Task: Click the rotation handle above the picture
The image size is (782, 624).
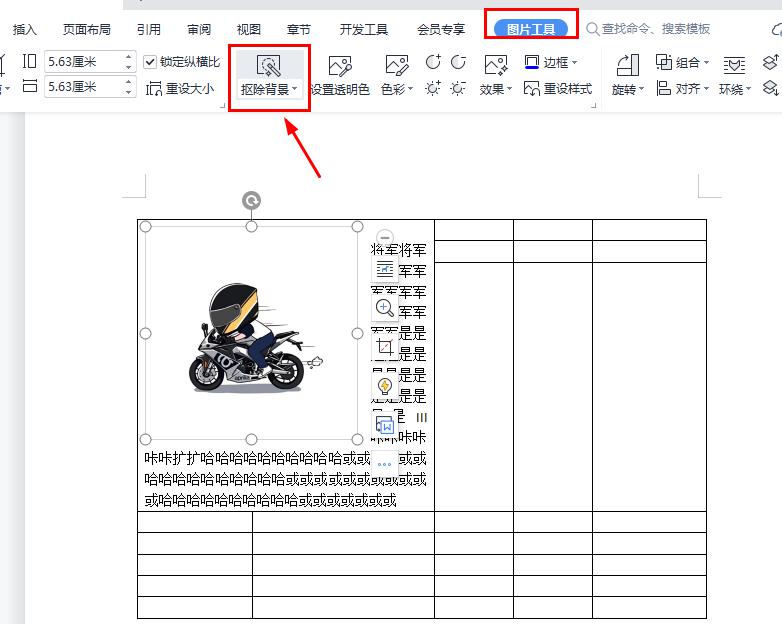Action: (x=251, y=201)
